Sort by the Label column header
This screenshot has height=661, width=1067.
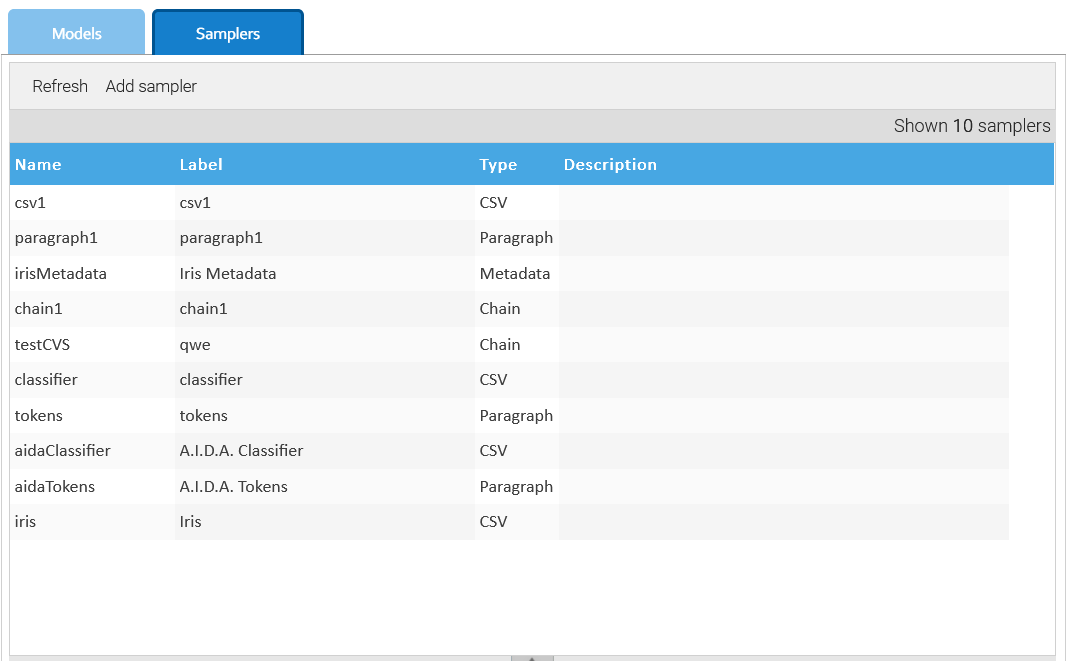tap(201, 165)
